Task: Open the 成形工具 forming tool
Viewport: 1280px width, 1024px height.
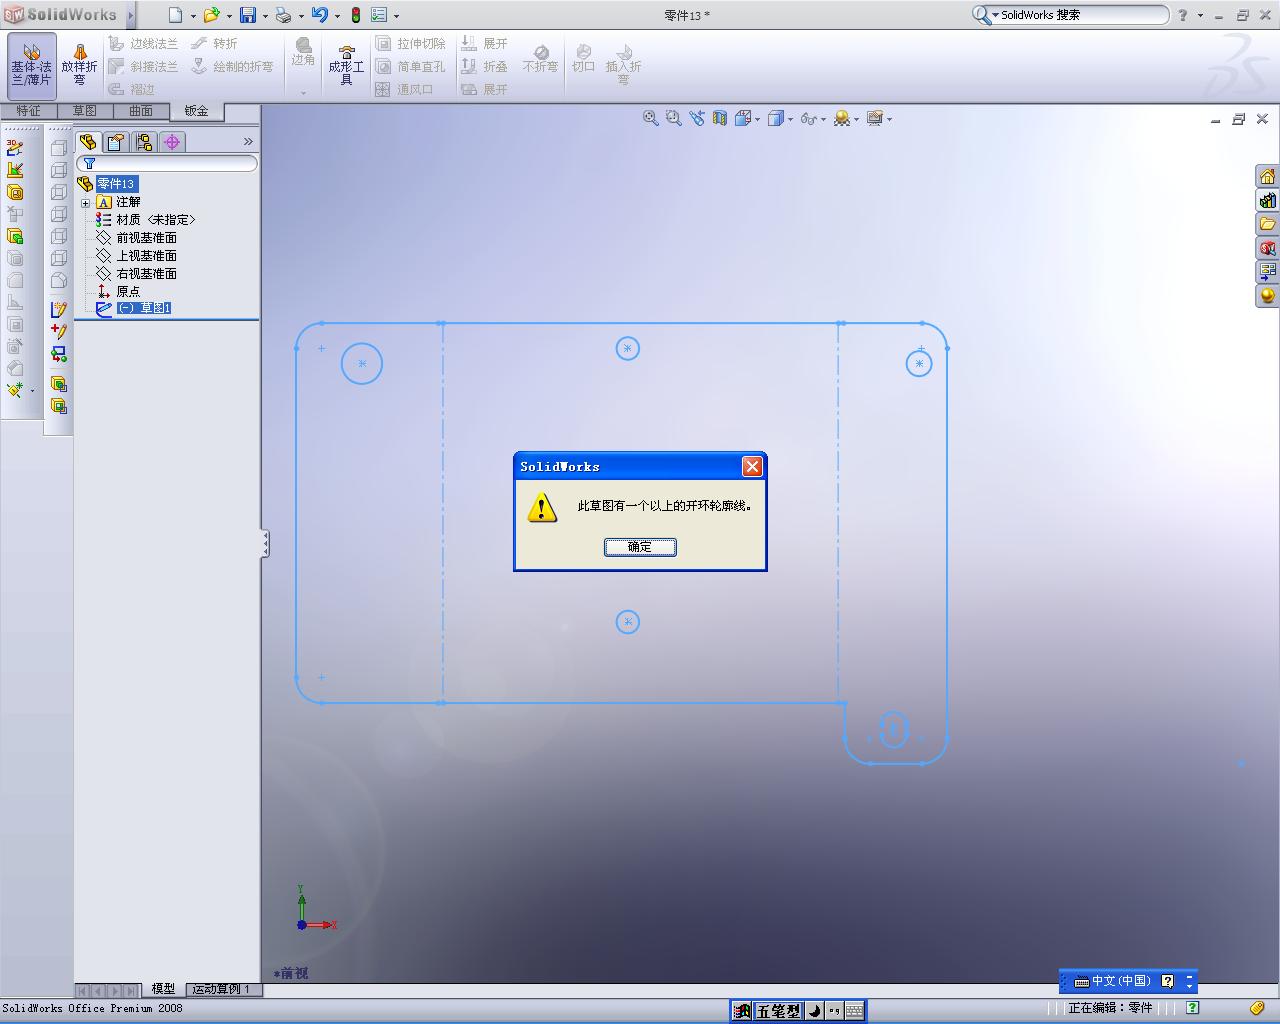Action: pos(346,65)
